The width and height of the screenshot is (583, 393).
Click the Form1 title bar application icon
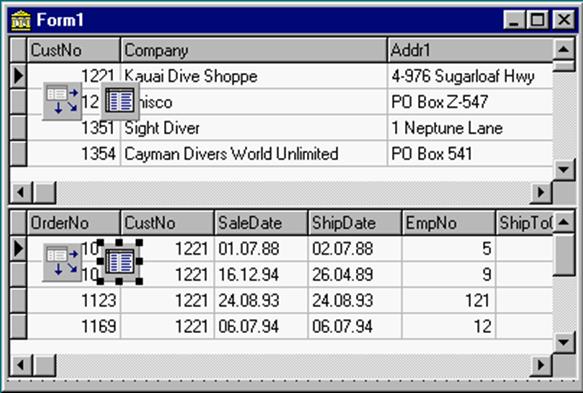coord(21,20)
